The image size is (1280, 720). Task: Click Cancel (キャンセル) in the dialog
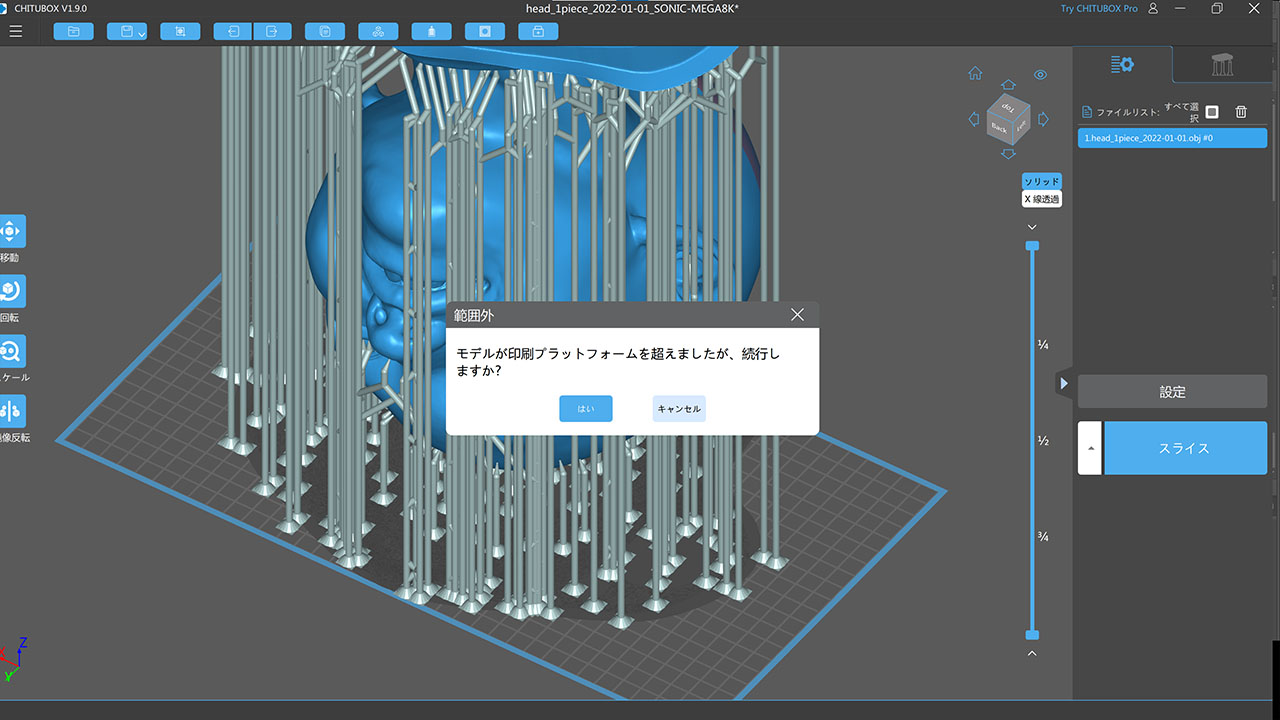tap(679, 409)
